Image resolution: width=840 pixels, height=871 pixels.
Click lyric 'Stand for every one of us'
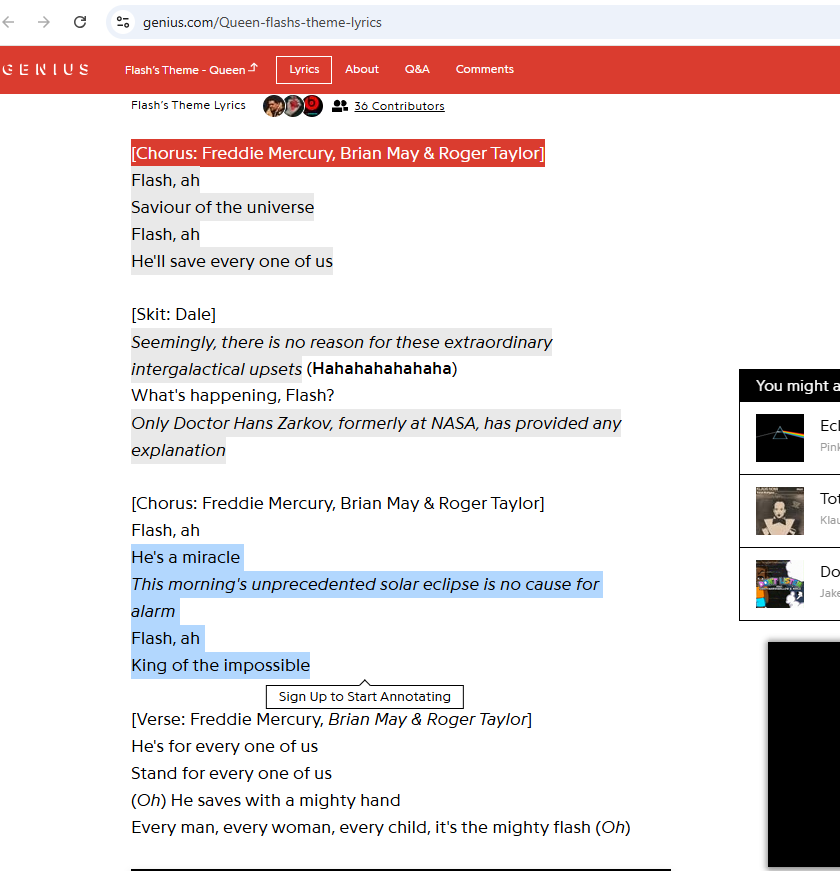tap(231, 773)
